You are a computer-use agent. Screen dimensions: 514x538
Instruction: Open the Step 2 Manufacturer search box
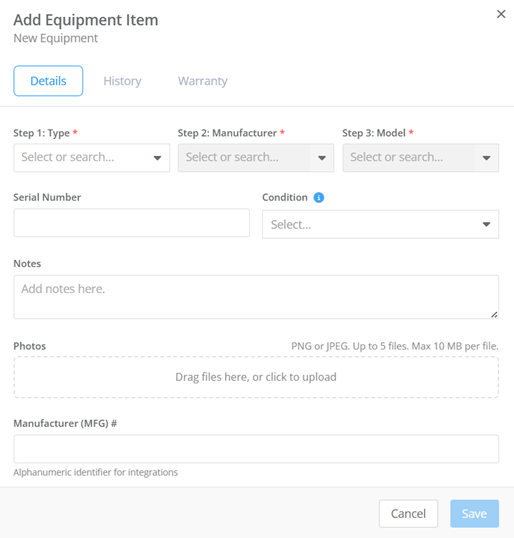click(x=256, y=158)
